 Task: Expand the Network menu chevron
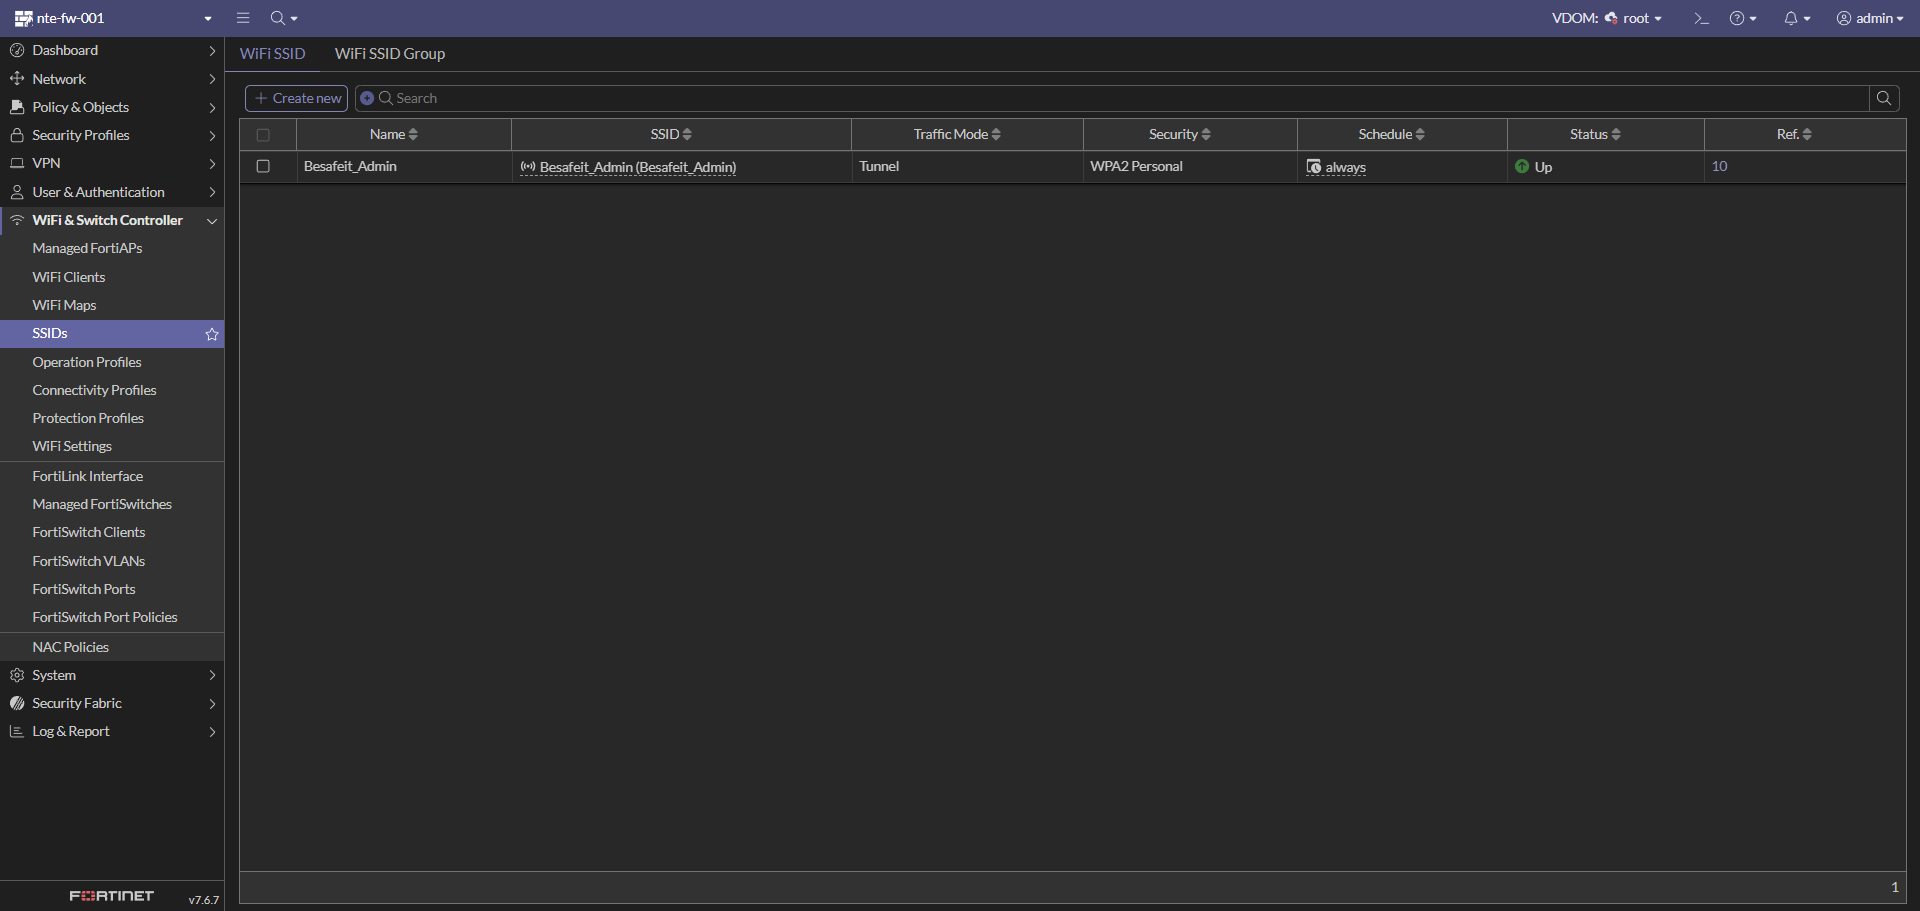tap(212, 78)
